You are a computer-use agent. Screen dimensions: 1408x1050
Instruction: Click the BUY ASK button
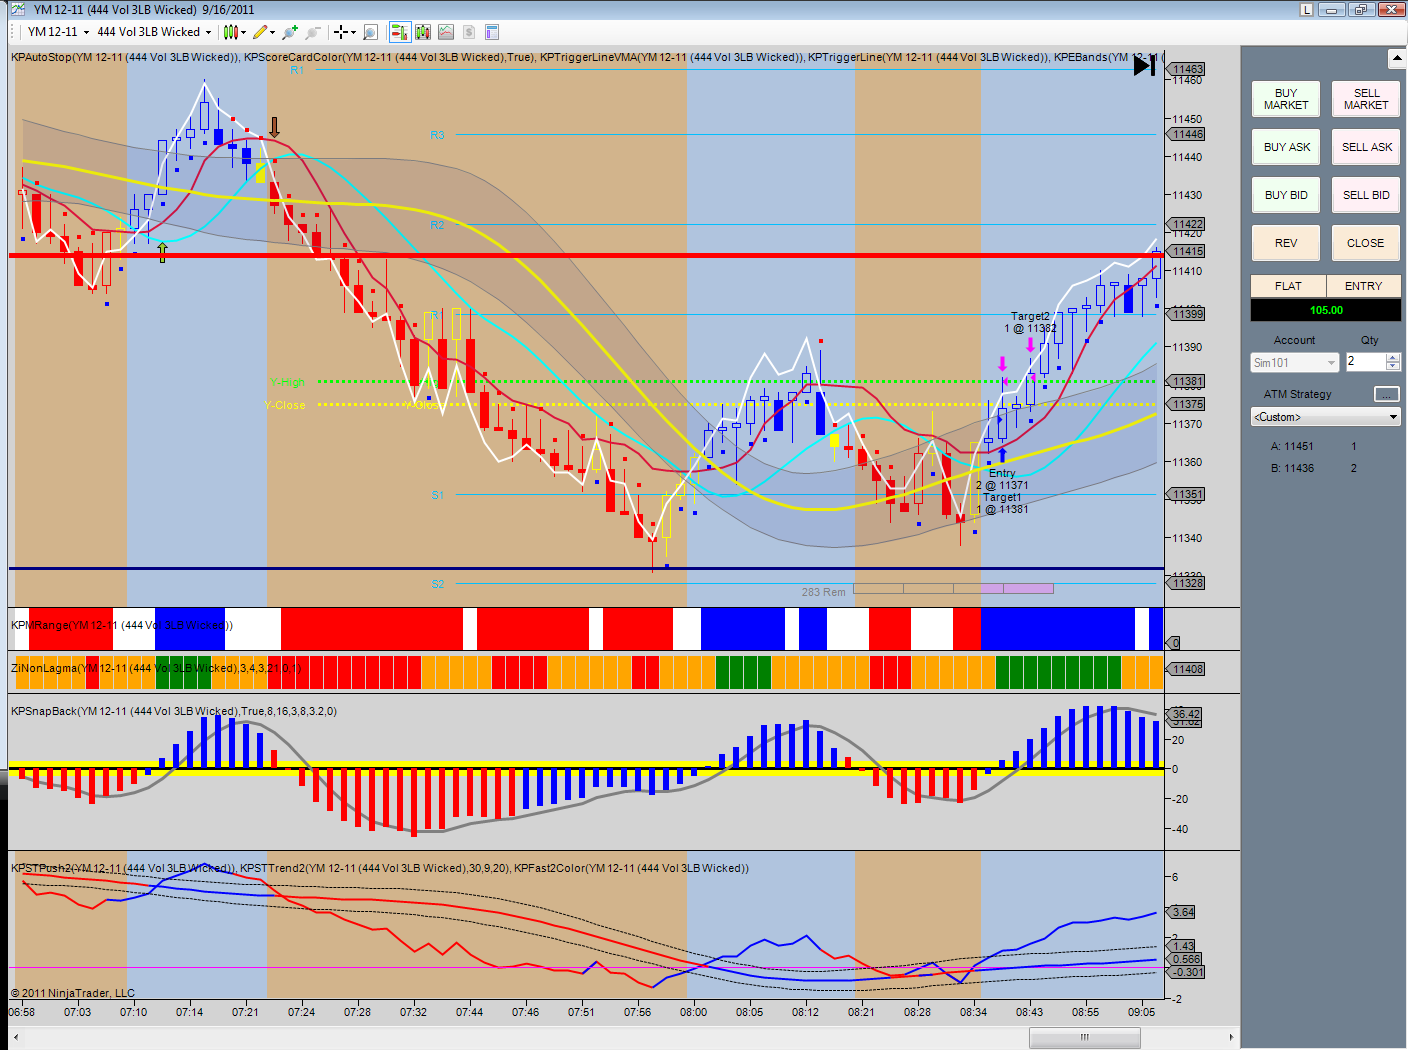1286,147
